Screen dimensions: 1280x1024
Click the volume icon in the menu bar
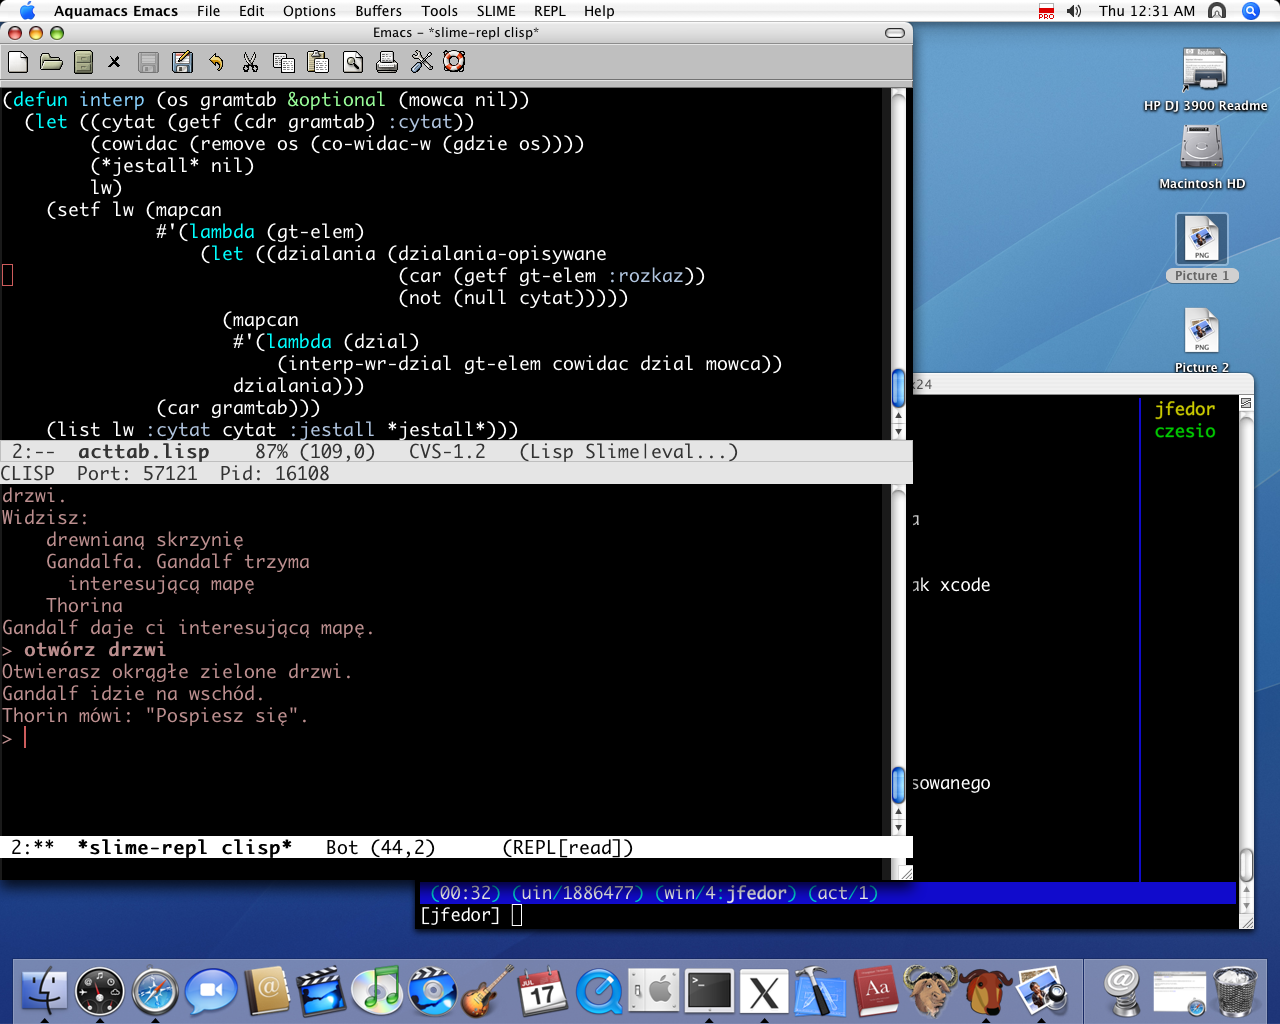(1074, 11)
